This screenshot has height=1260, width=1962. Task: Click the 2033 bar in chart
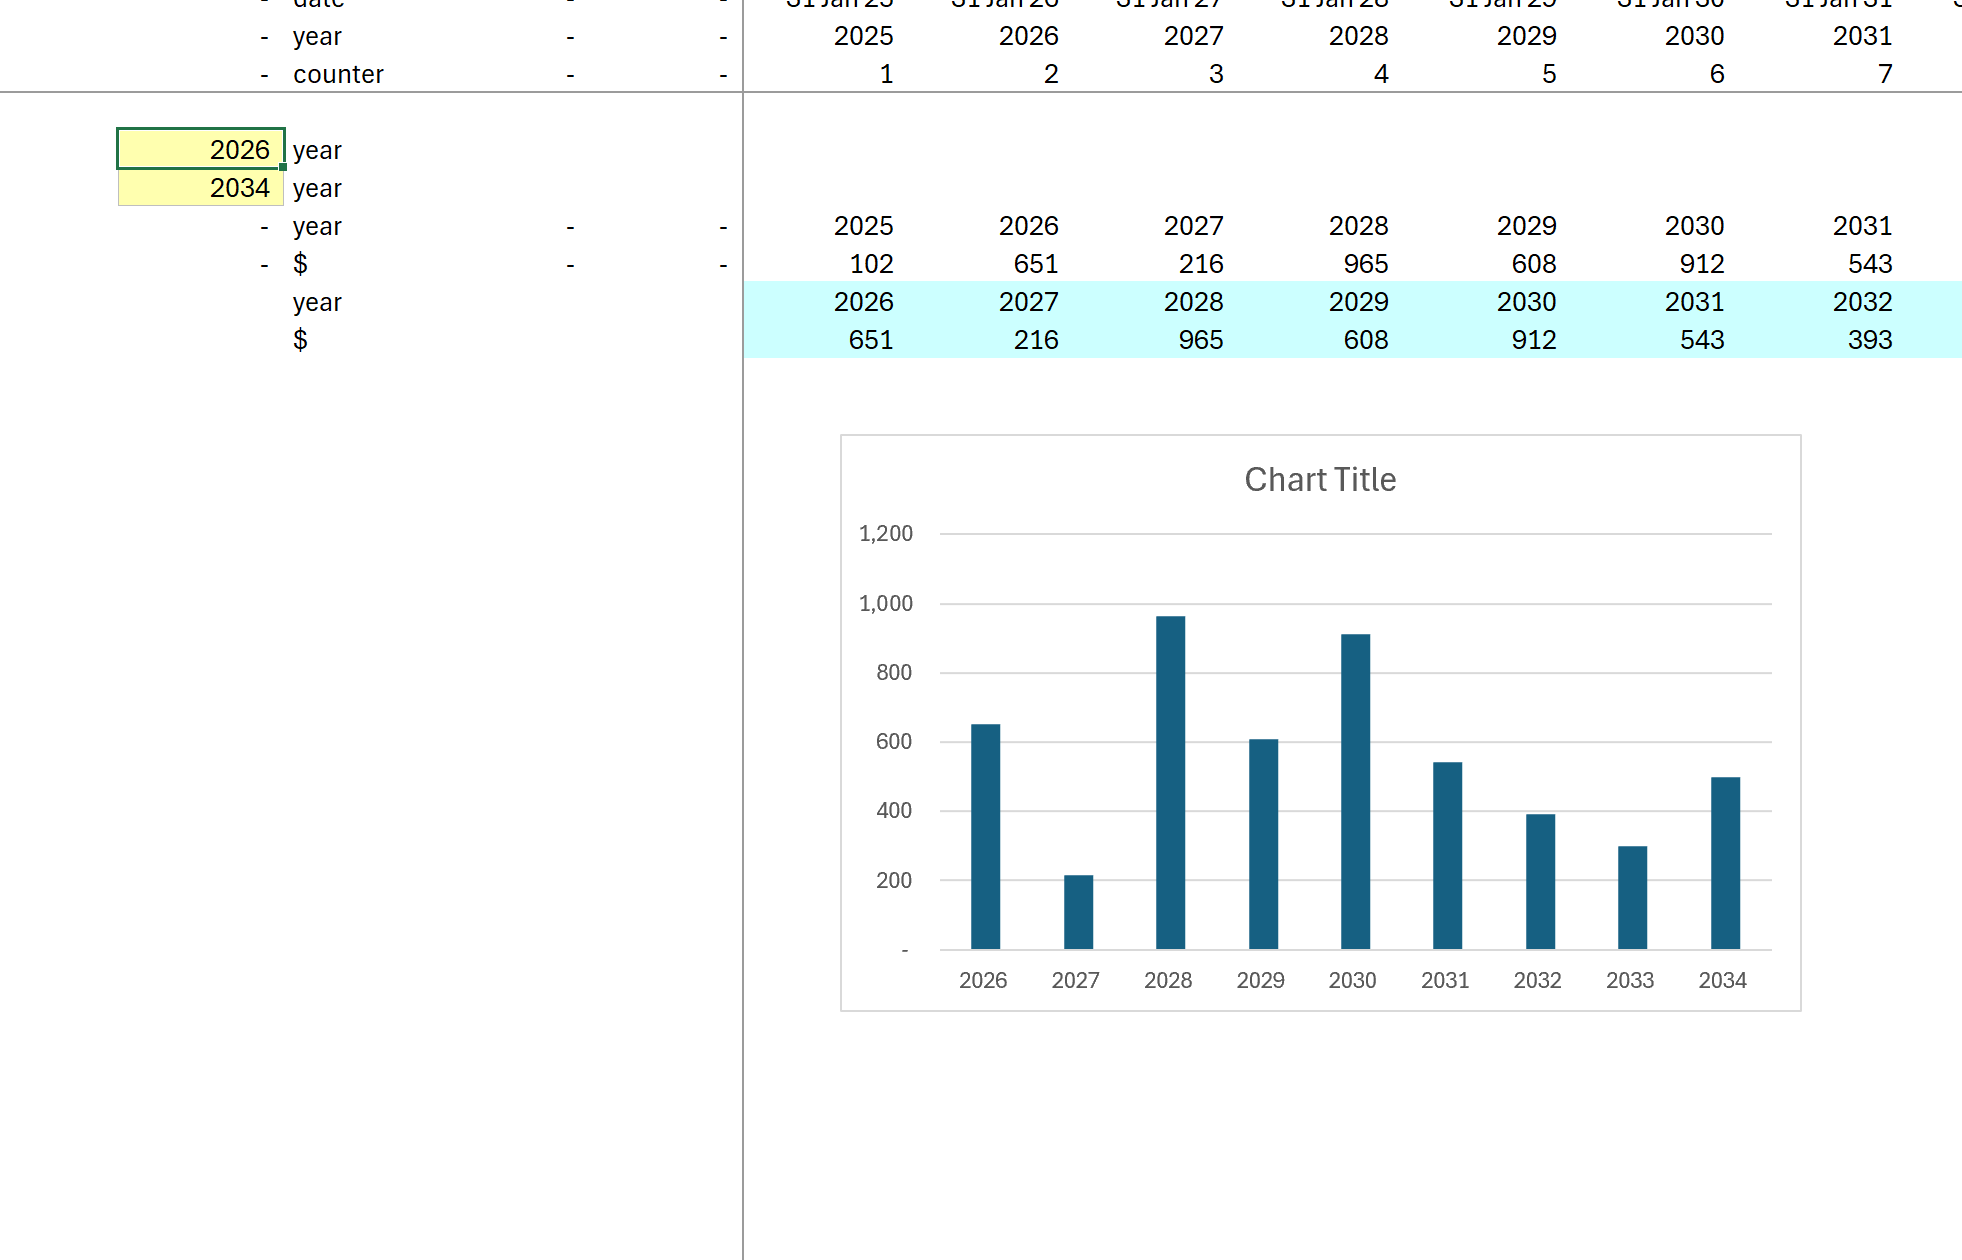coord(1632,897)
